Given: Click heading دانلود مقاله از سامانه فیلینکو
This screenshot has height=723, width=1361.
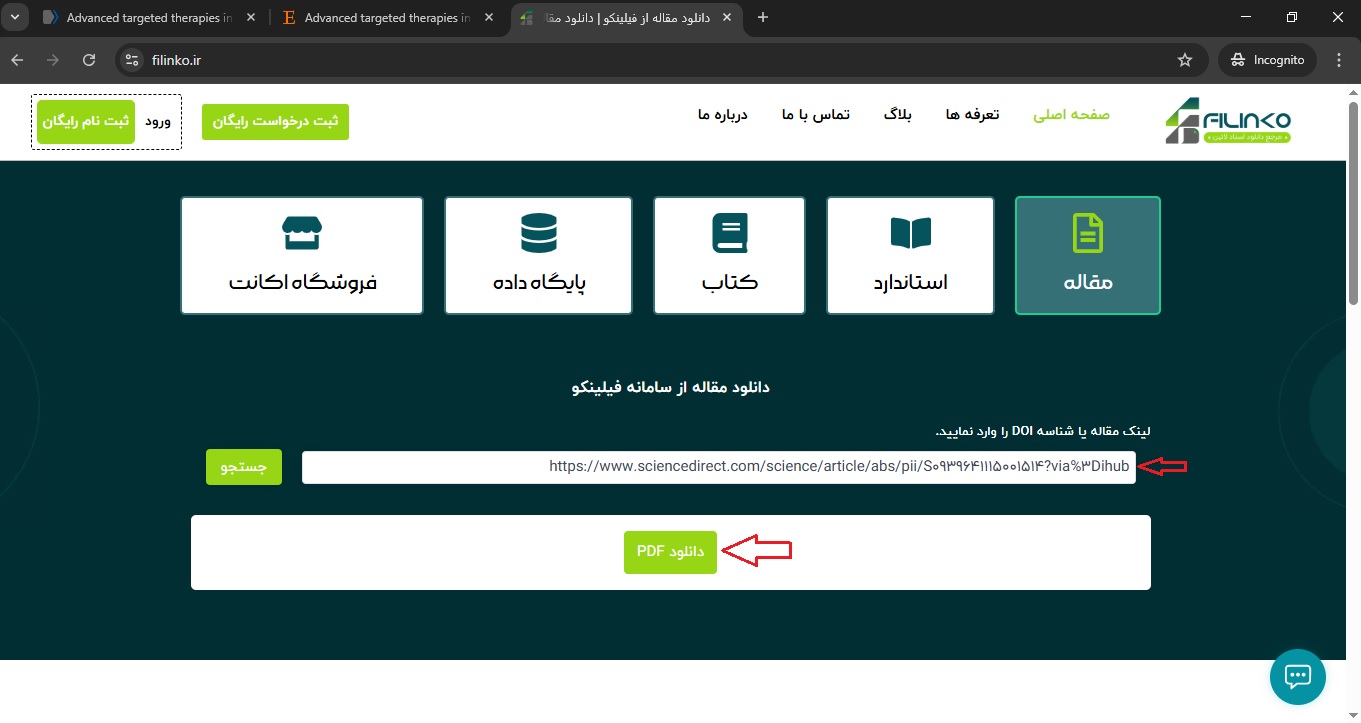Looking at the screenshot, I should pos(671,387).
